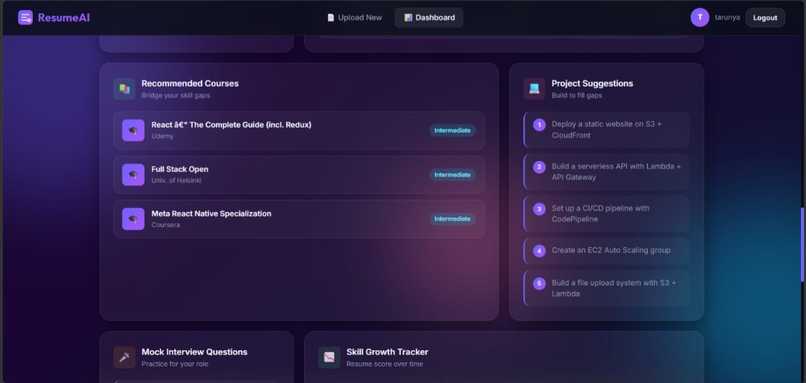
Task: Click the Coursera provider label
Action: tap(166, 225)
